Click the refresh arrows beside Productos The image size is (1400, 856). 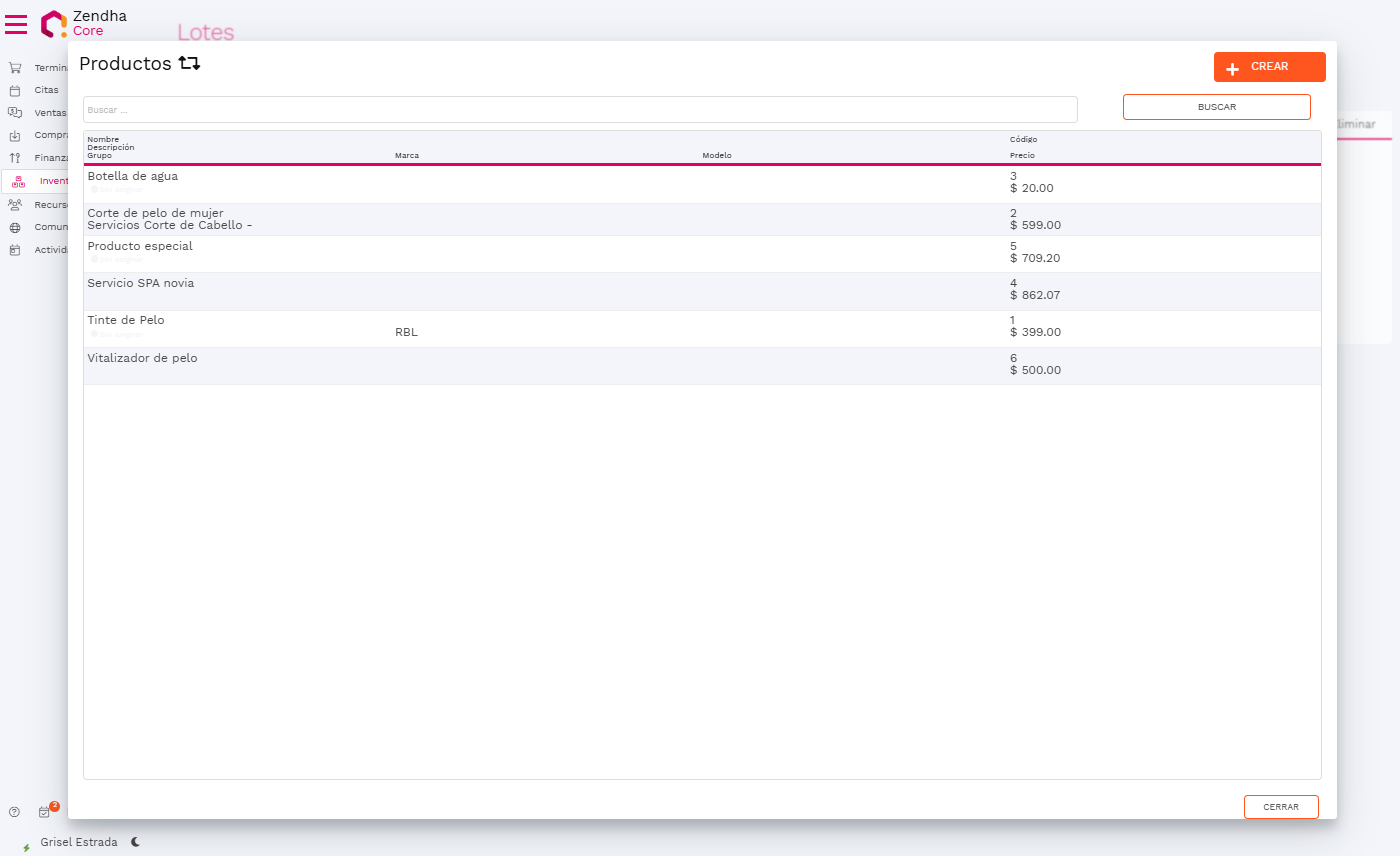point(189,64)
